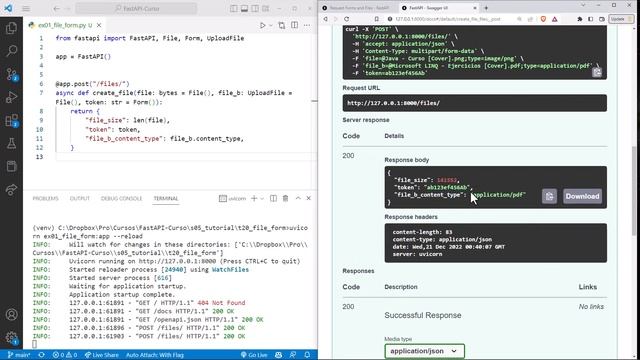
Task: Open errors and warnings count in status bar
Action: pyautogui.click(x=64, y=355)
